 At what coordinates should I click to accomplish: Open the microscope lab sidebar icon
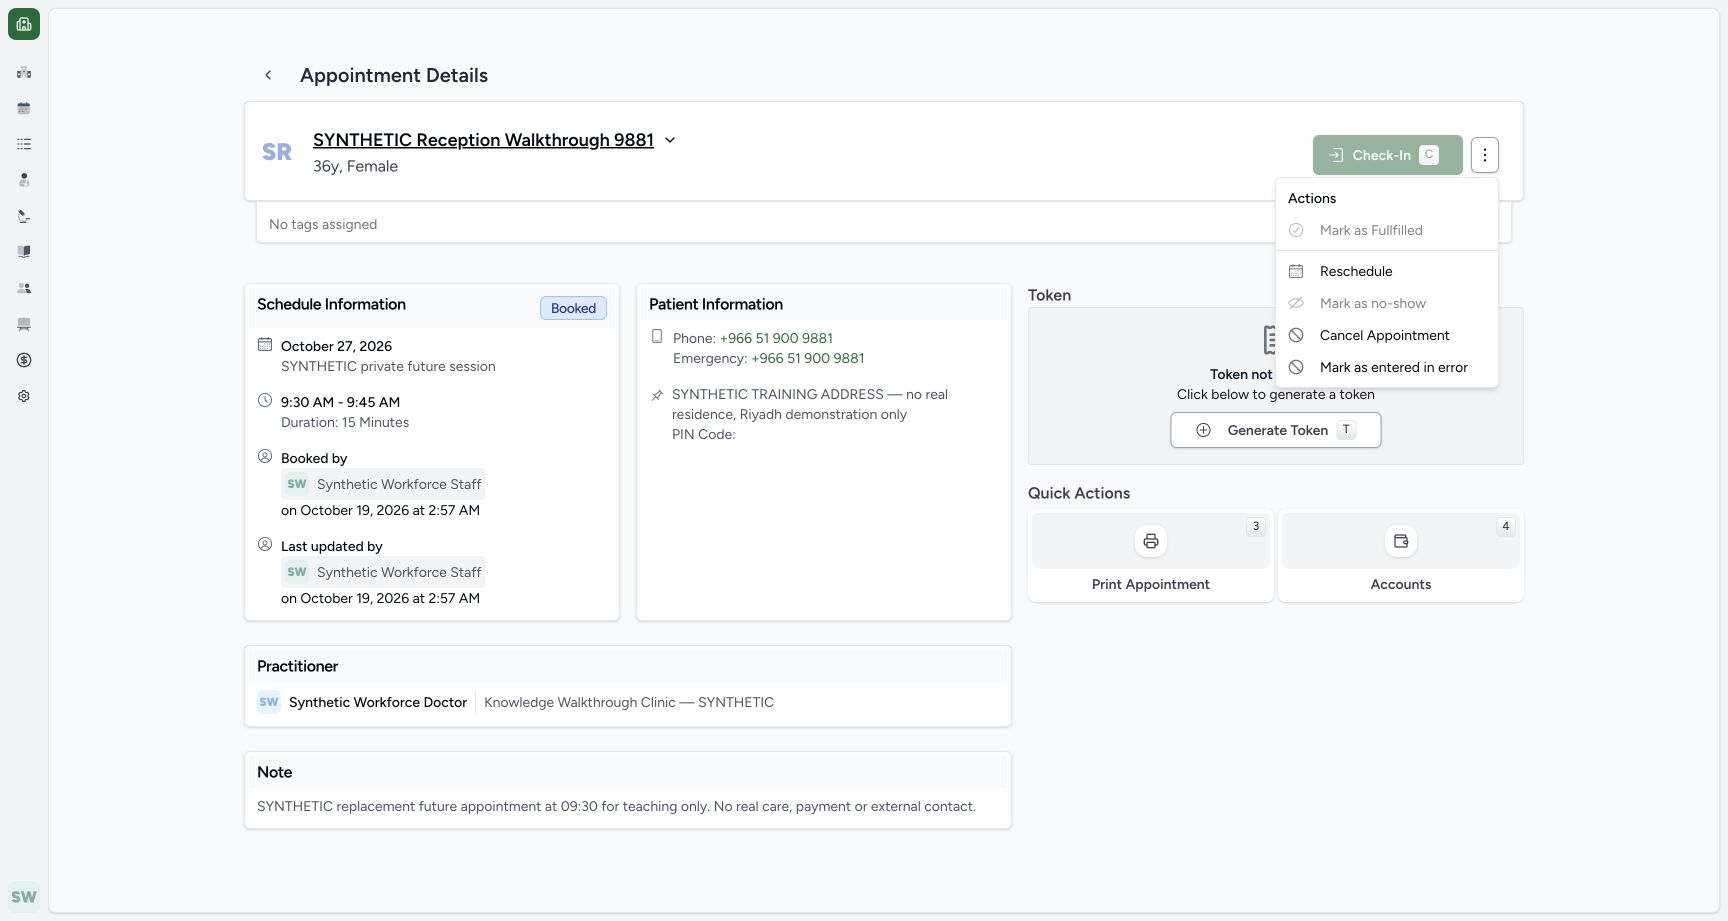(24, 216)
